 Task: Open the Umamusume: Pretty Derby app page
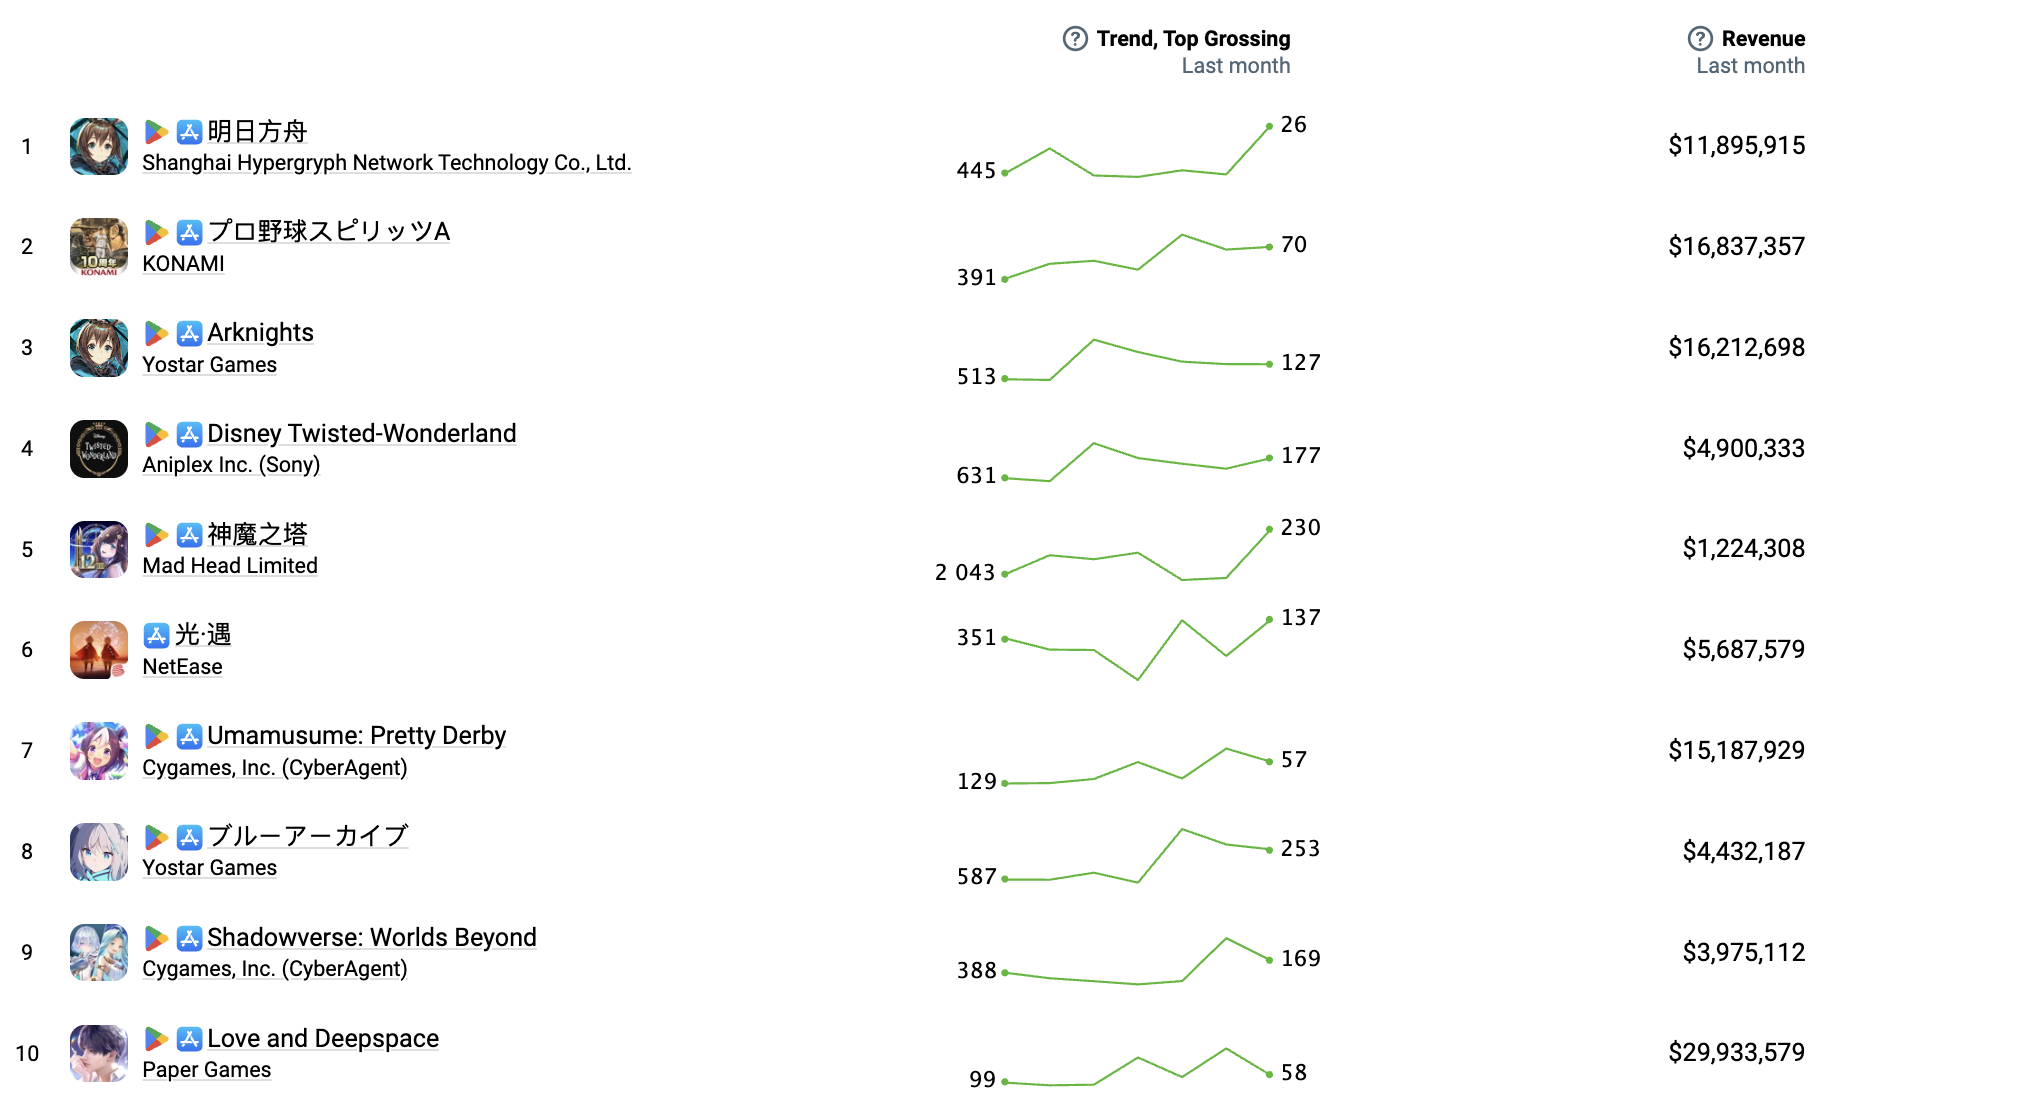[x=356, y=736]
